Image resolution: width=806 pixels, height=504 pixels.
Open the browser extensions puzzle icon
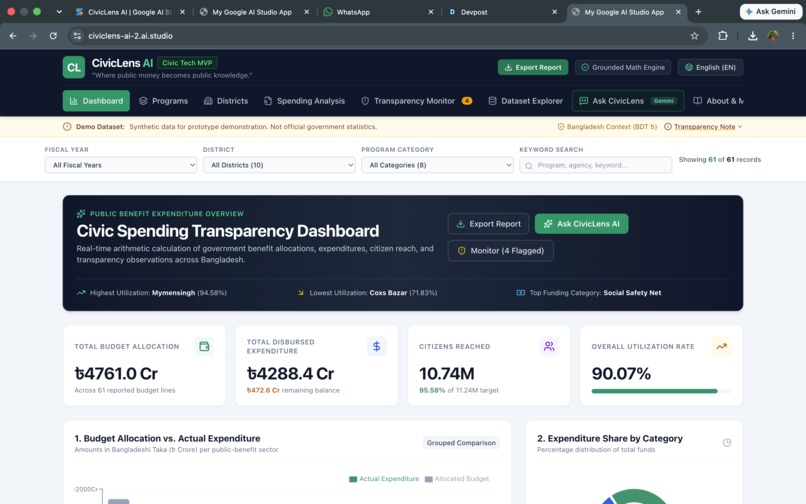click(723, 35)
